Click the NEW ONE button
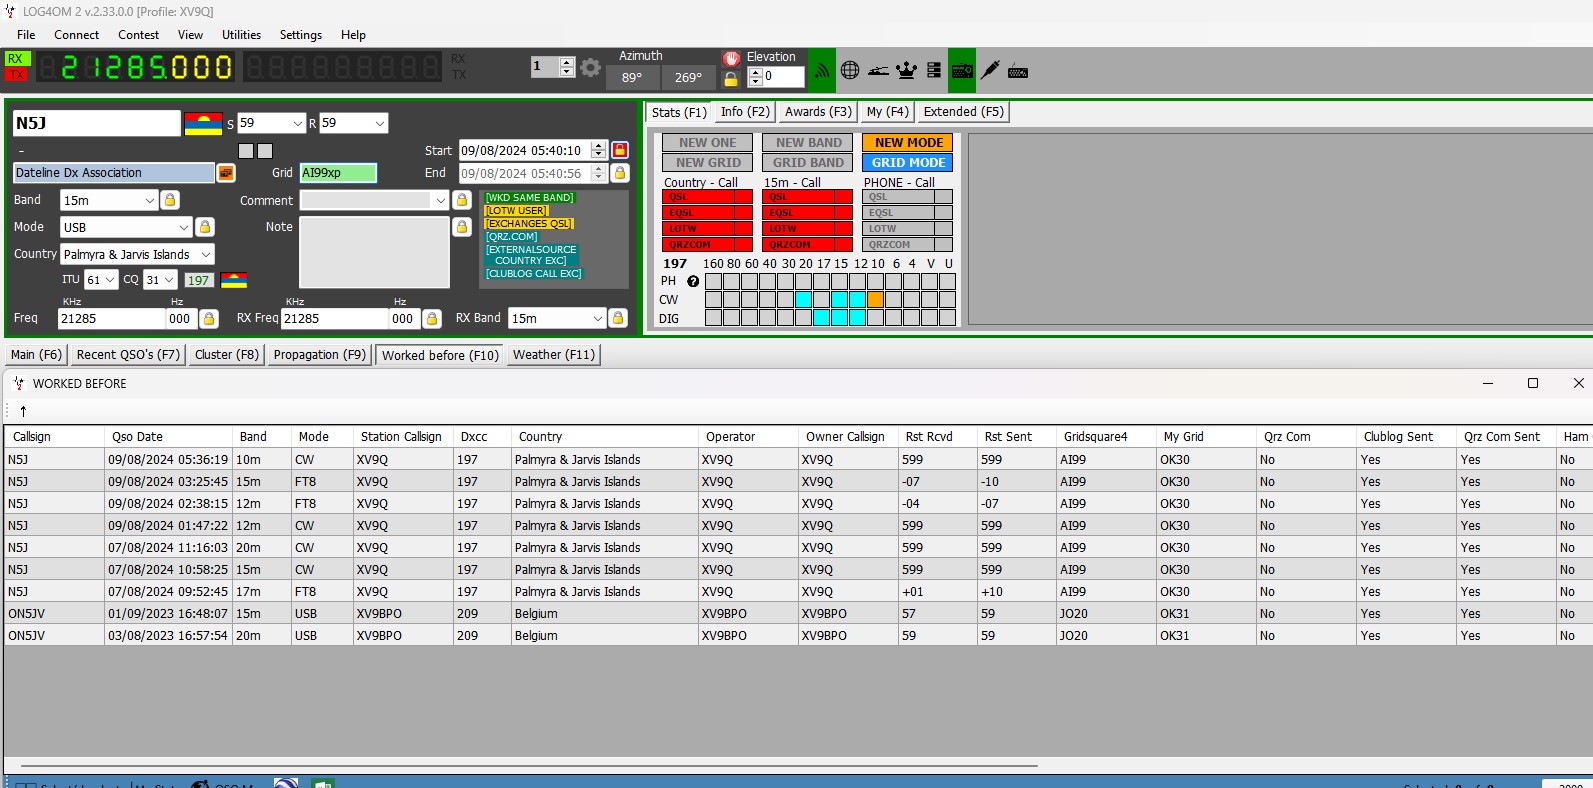The image size is (1593, 788). tap(707, 143)
